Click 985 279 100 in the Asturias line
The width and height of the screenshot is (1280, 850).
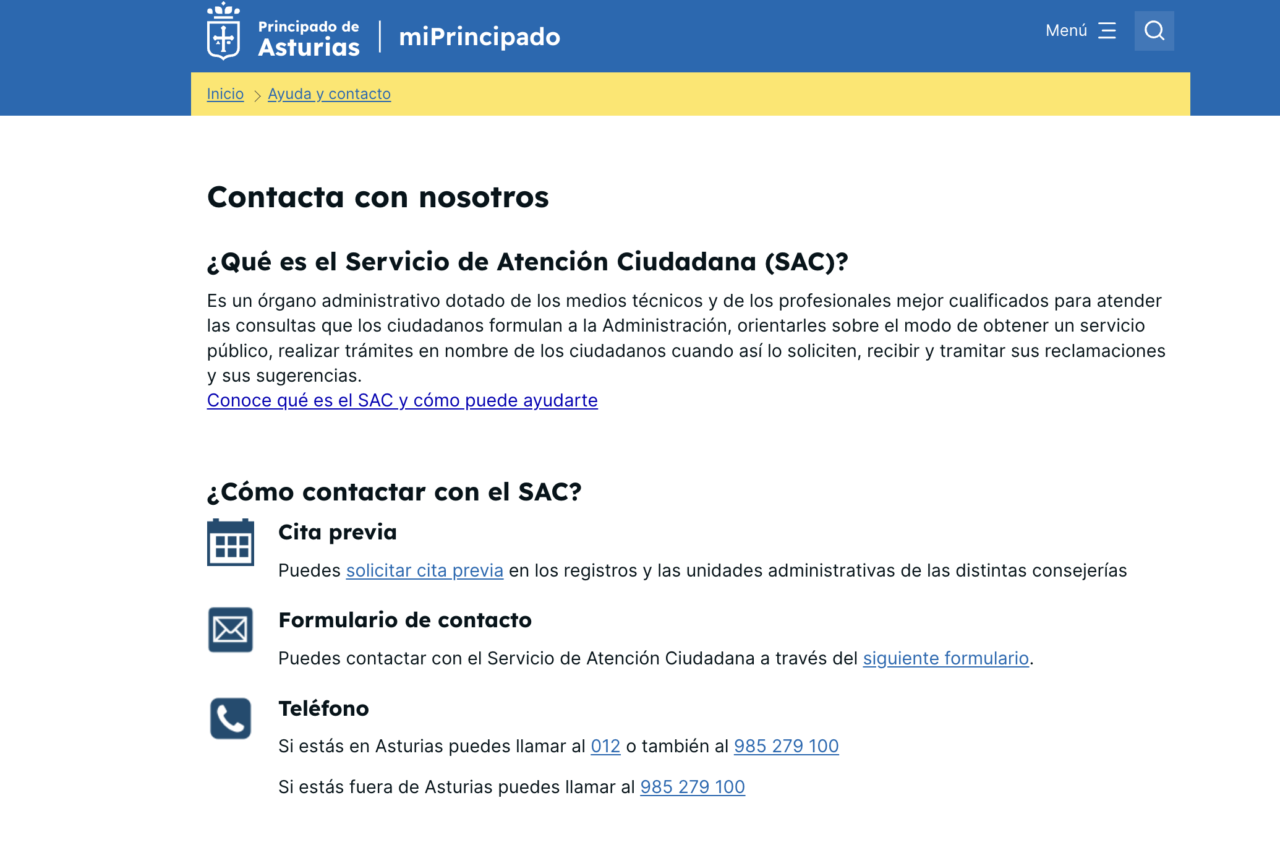point(786,746)
